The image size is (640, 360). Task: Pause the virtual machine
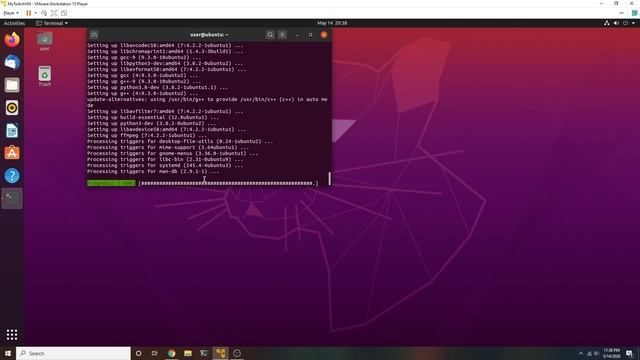[29, 13]
